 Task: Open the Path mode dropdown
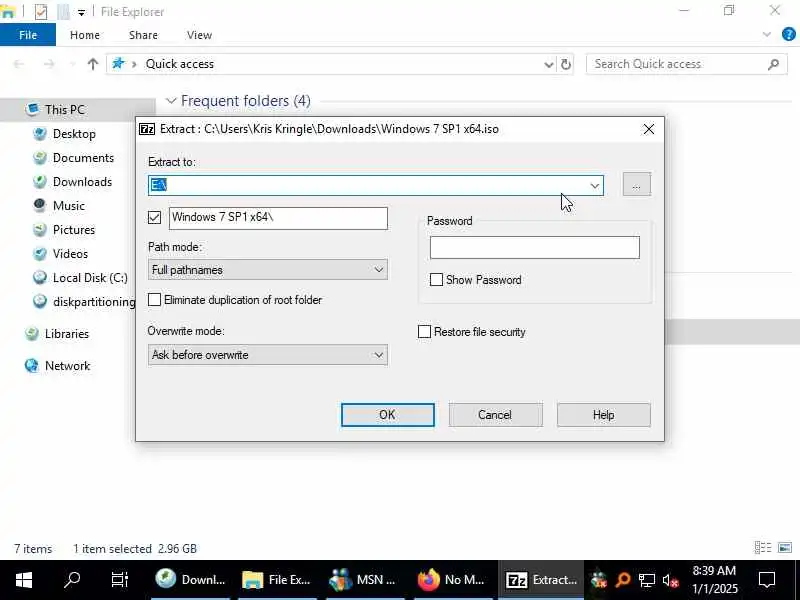(x=268, y=270)
